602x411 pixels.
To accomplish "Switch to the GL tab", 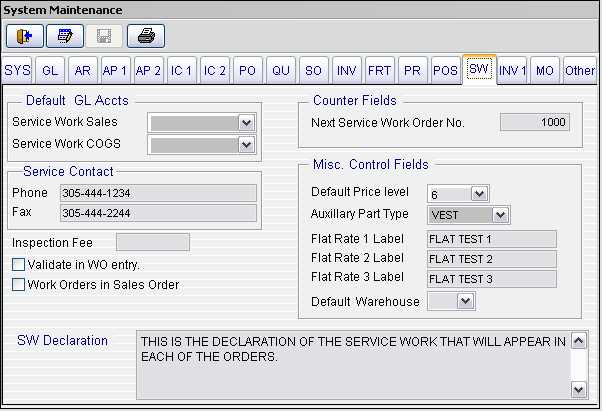I will point(50,71).
